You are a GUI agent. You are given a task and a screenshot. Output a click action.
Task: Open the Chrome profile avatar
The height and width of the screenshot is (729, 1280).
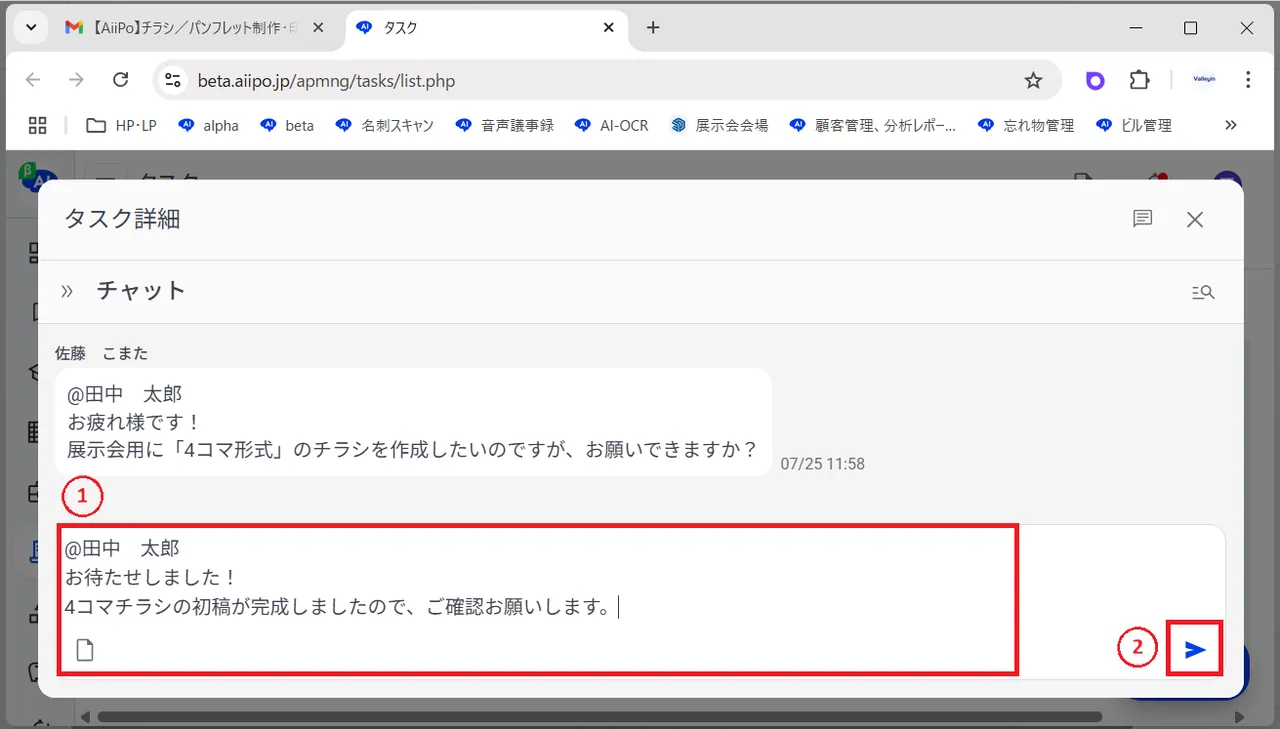[x=1204, y=80]
